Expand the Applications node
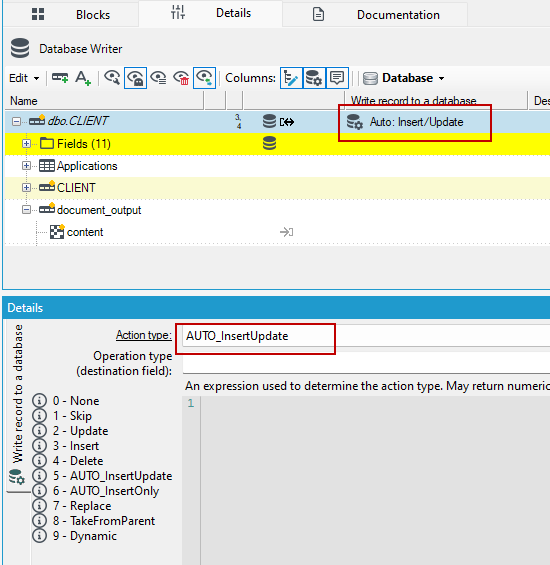Screen dimensions: 550x565 coord(26,166)
